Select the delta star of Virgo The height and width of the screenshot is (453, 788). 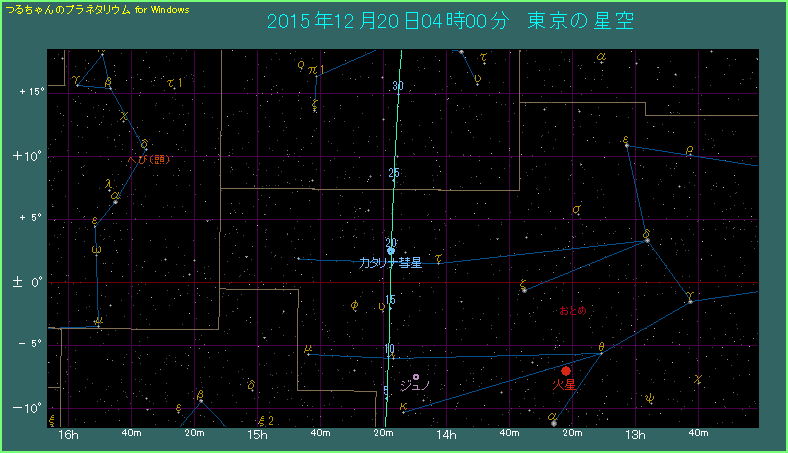tap(648, 240)
